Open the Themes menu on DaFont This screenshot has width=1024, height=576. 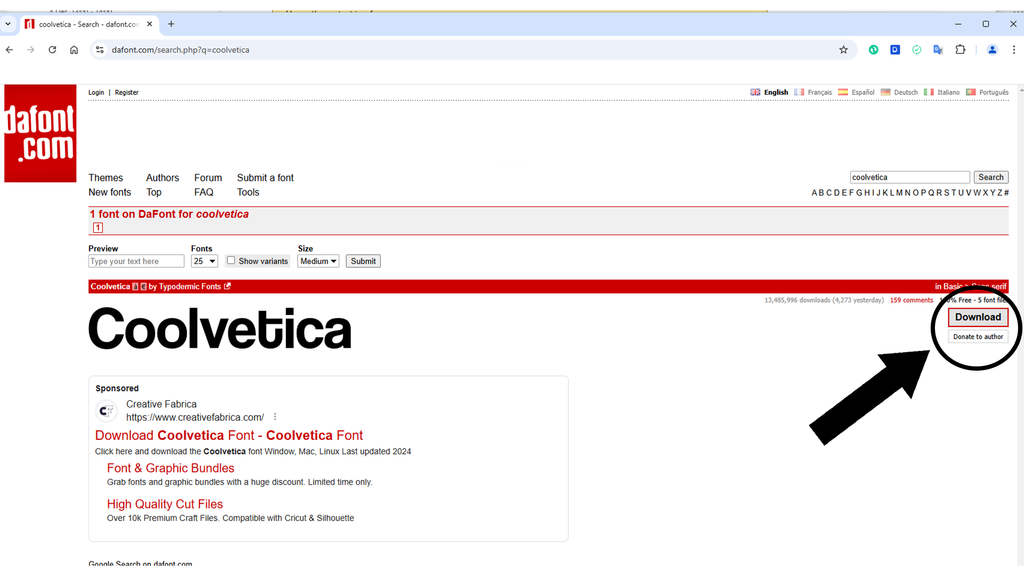(107, 177)
